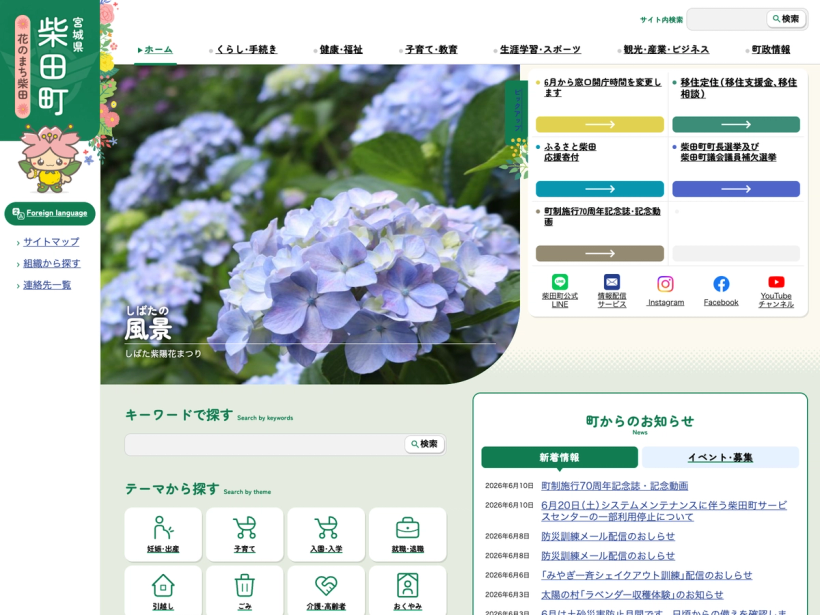The height and width of the screenshot is (615, 820).
Task: Open the Facebook icon
Action: pyautogui.click(x=721, y=284)
